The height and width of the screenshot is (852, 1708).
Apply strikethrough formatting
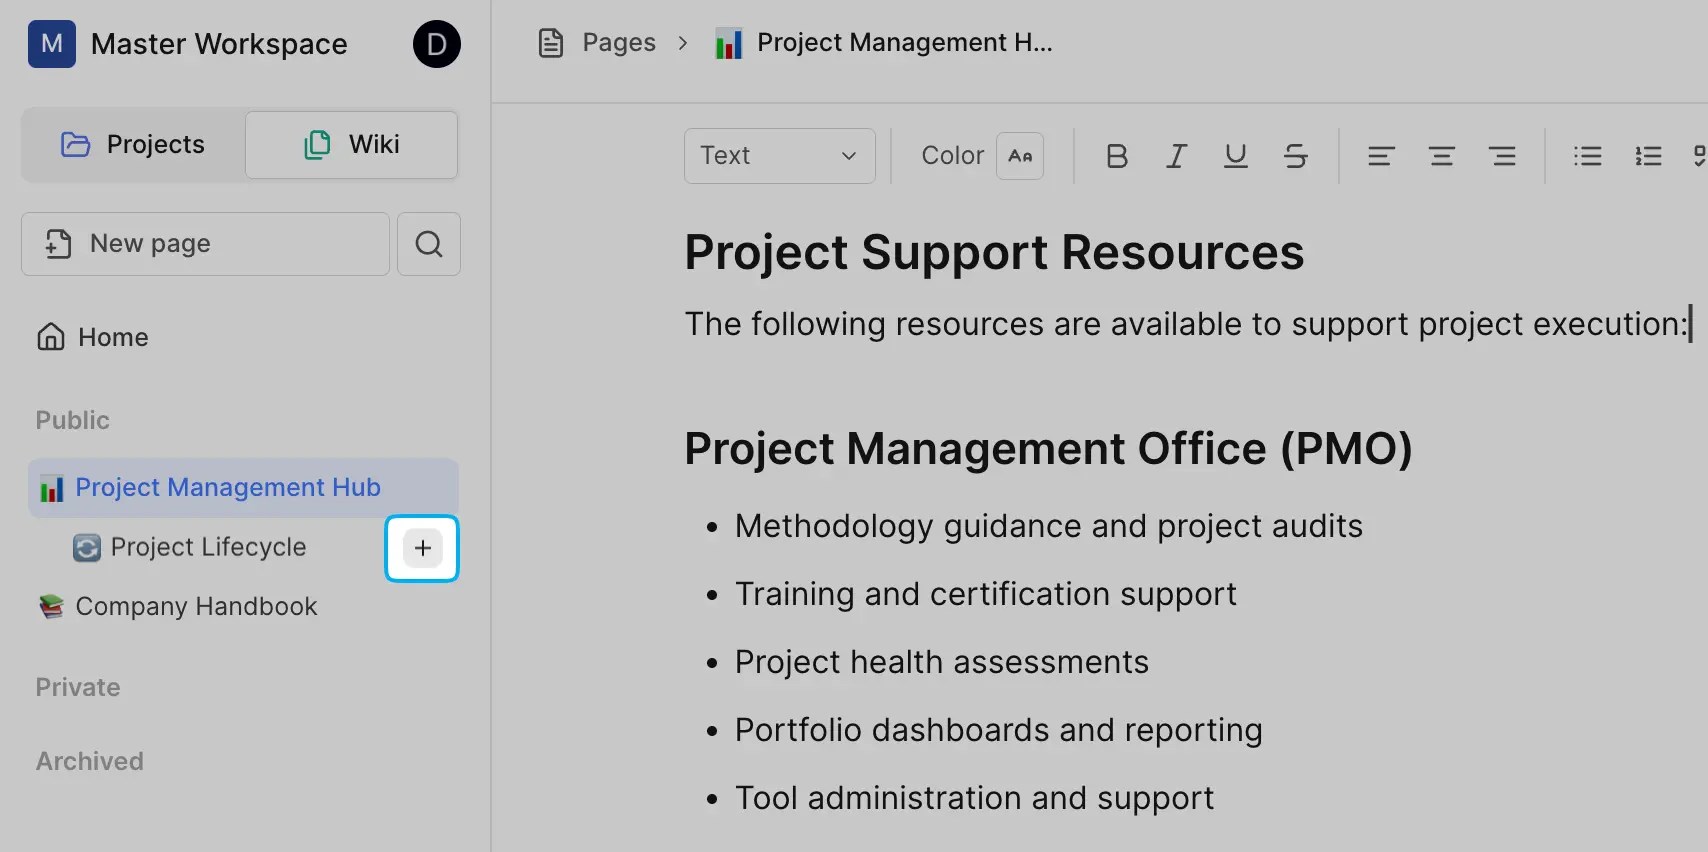pyautogui.click(x=1296, y=156)
